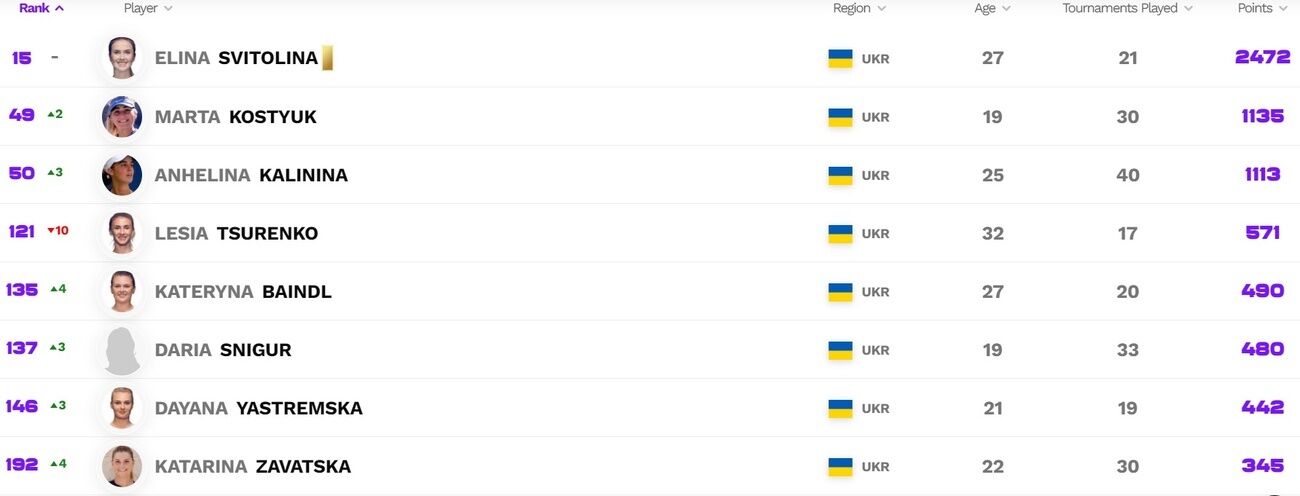This screenshot has width=1300, height=496.
Task: Open Kateryna Baindl's player profile link
Action: tap(243, 292)
